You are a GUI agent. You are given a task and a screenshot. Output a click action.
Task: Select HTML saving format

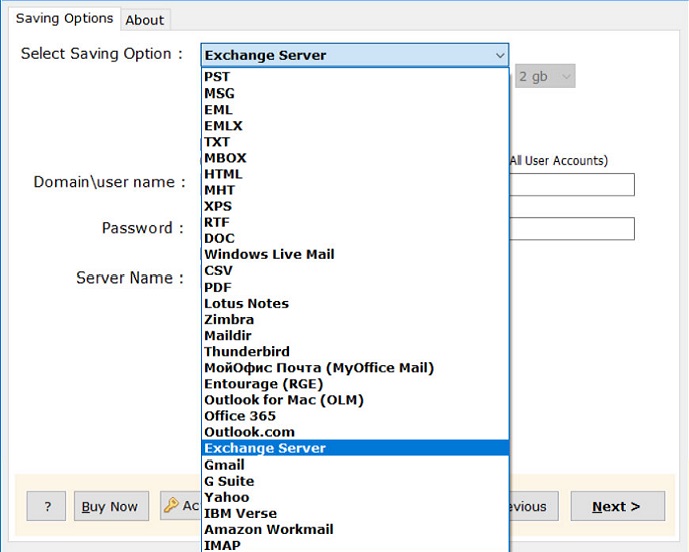pyautogui.click(x=355, y=174)
